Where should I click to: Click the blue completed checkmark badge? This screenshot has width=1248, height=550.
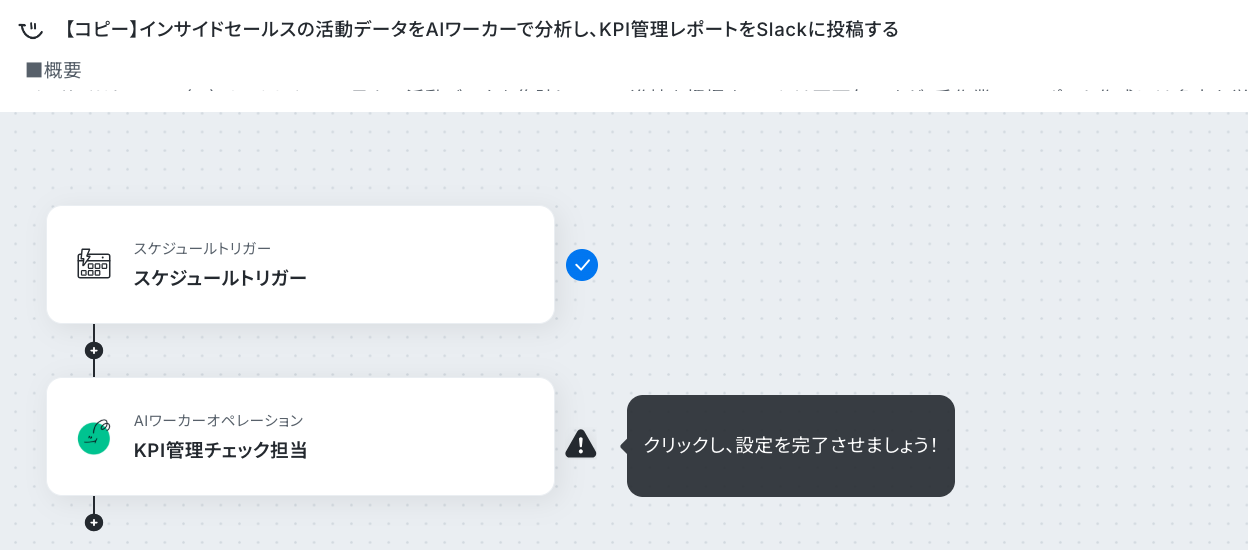pos(582,265)
